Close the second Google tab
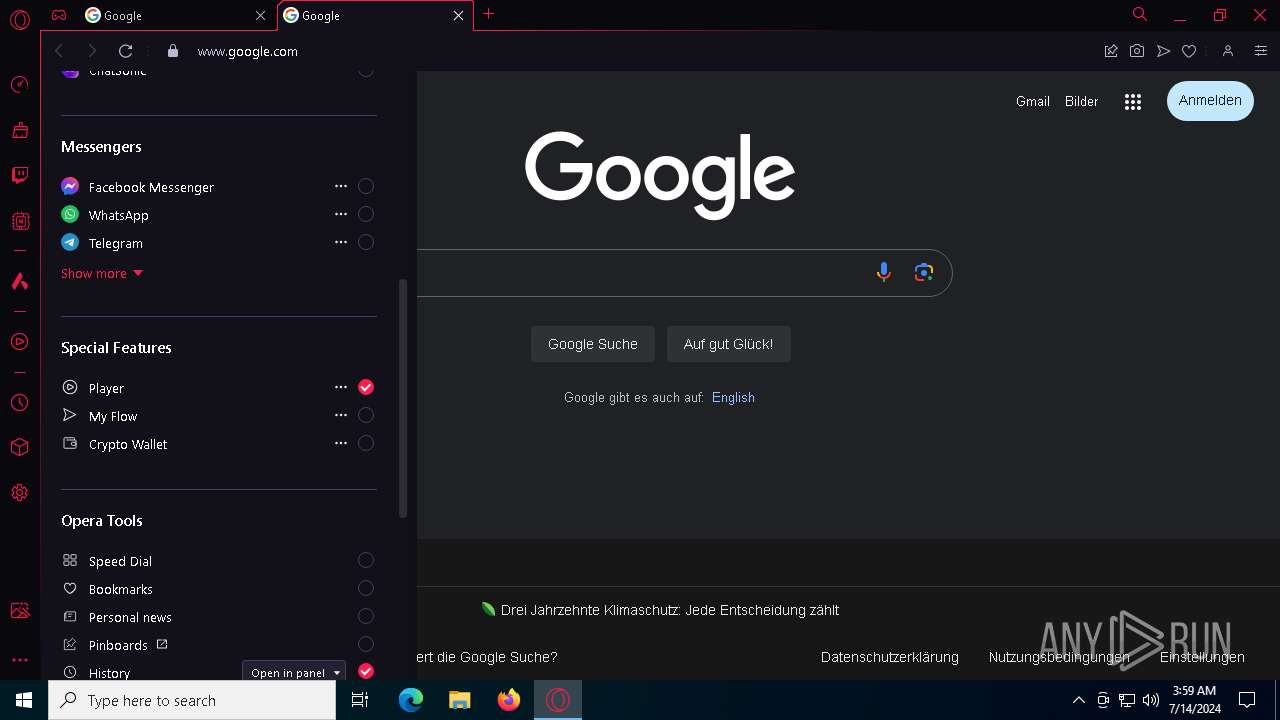Screen dimensions: 1280x720 [x=458, y=15]
